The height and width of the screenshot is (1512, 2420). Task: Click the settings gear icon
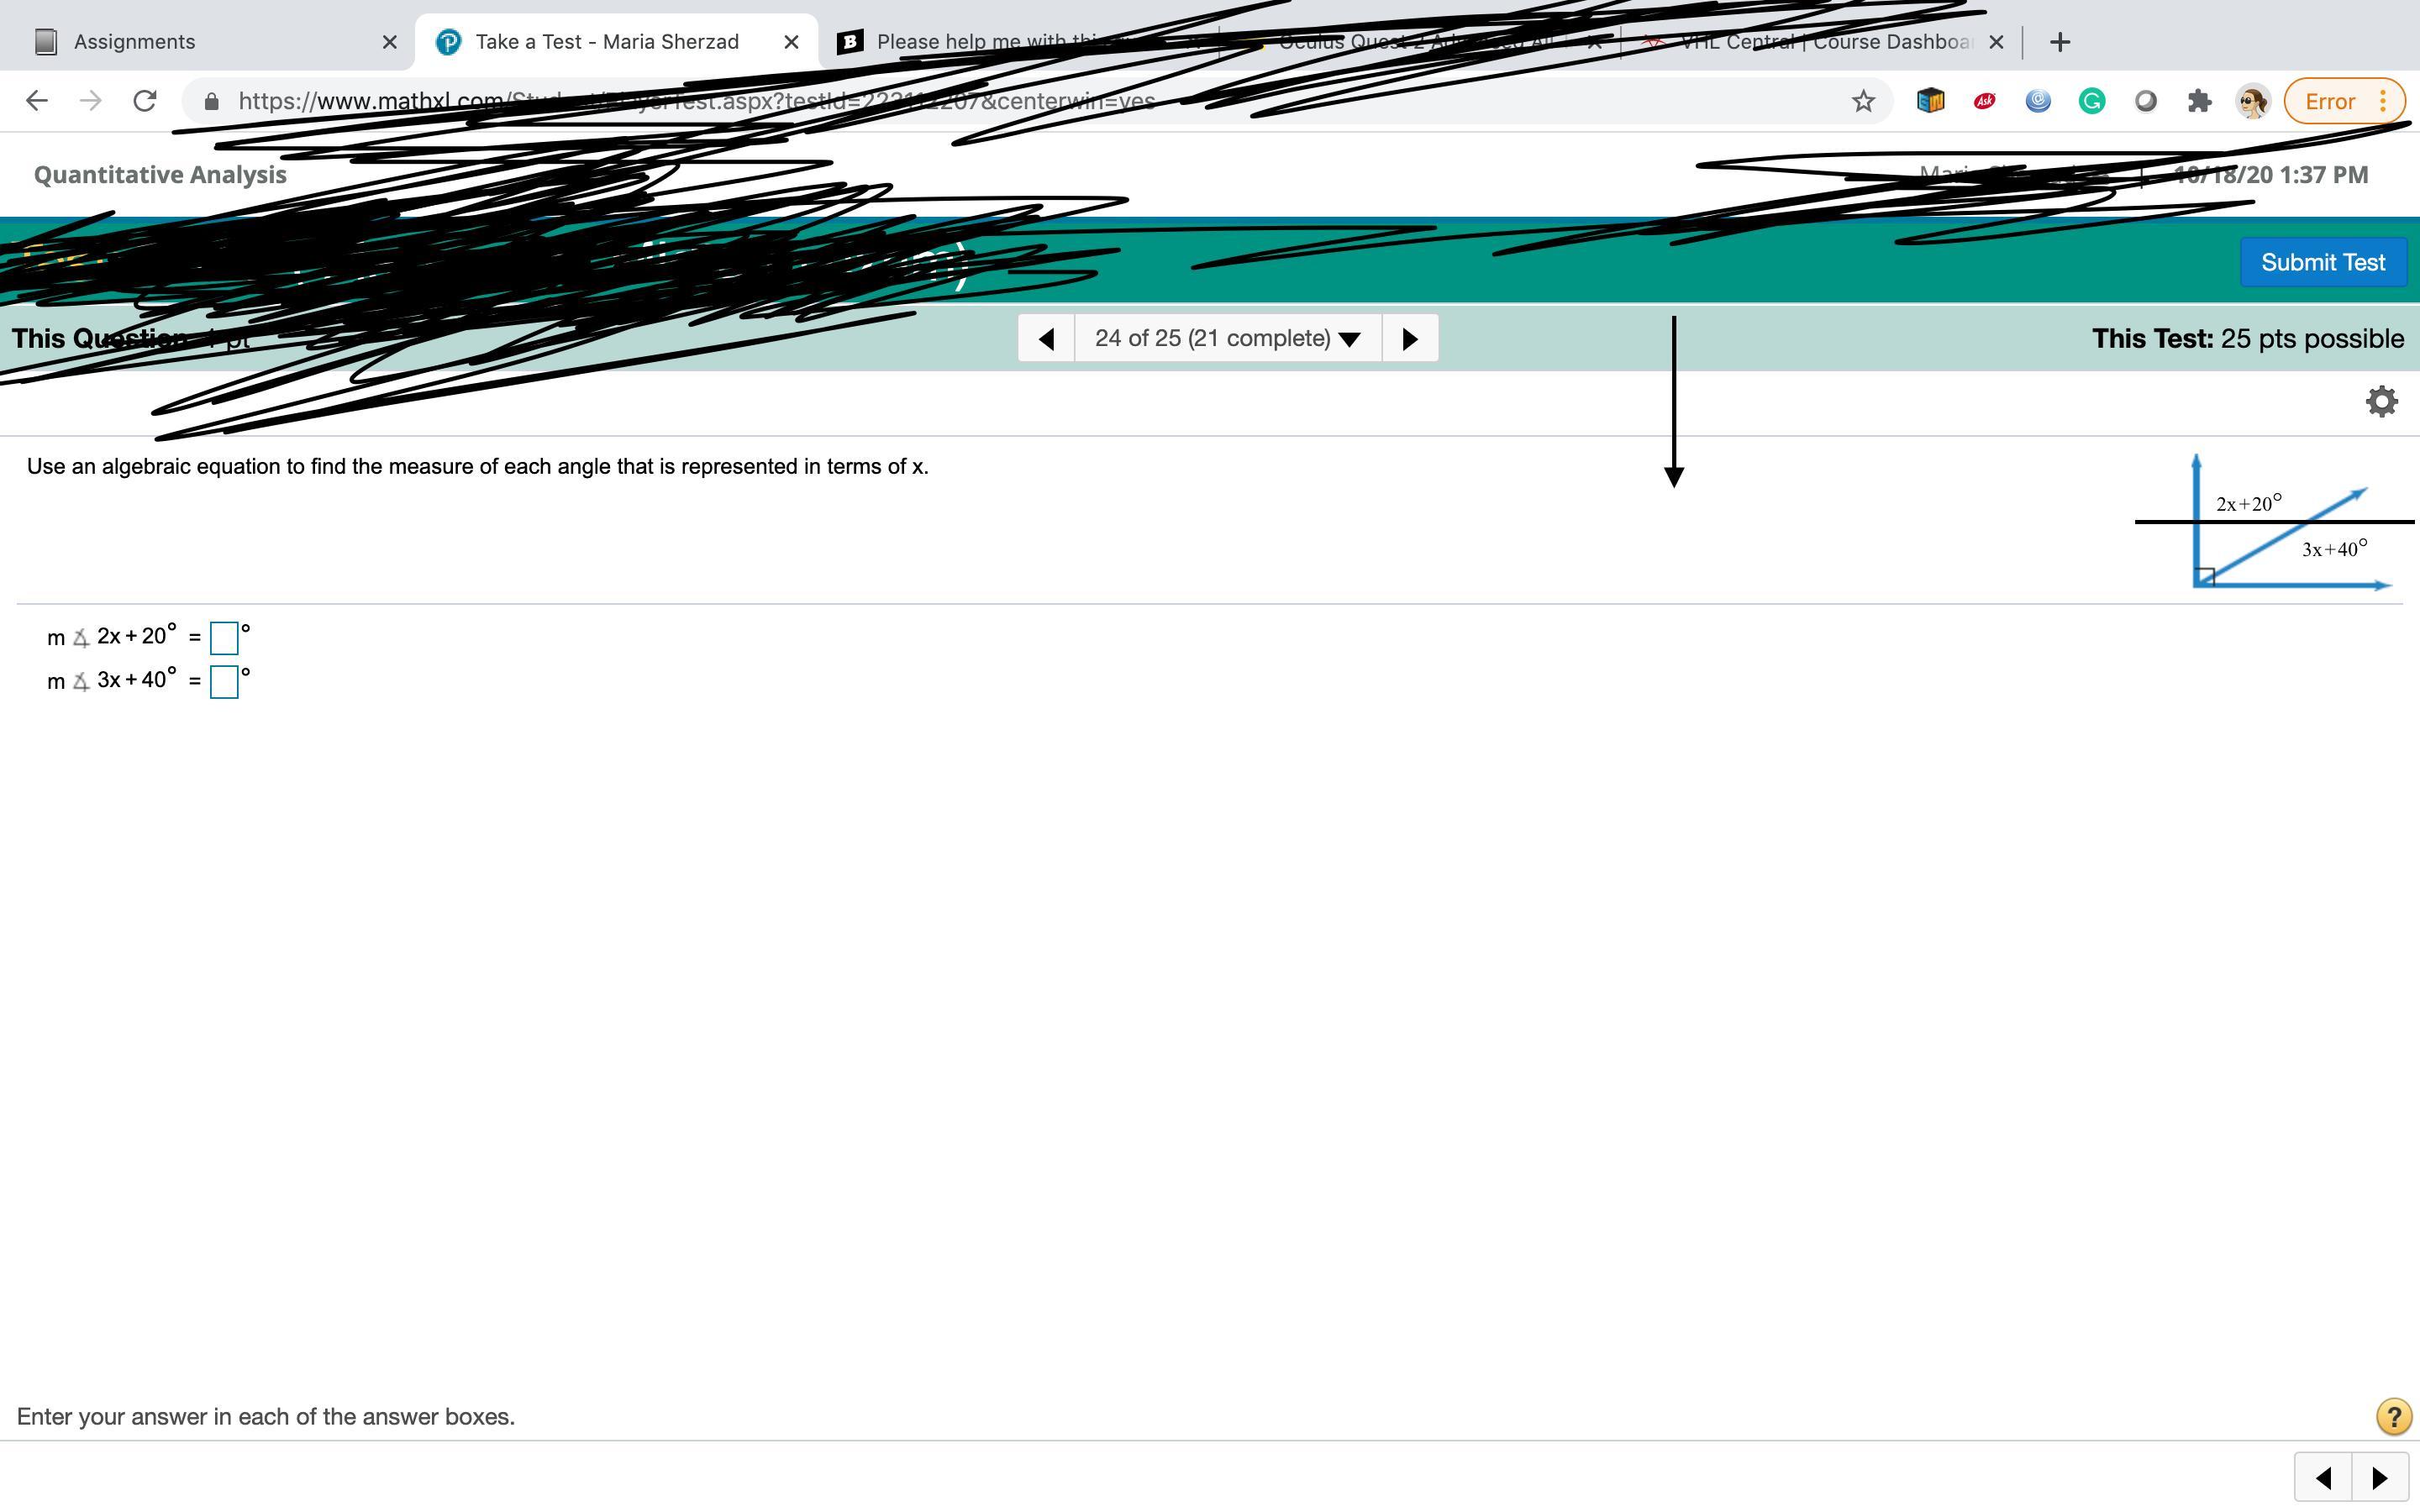tap(2380, 401)
